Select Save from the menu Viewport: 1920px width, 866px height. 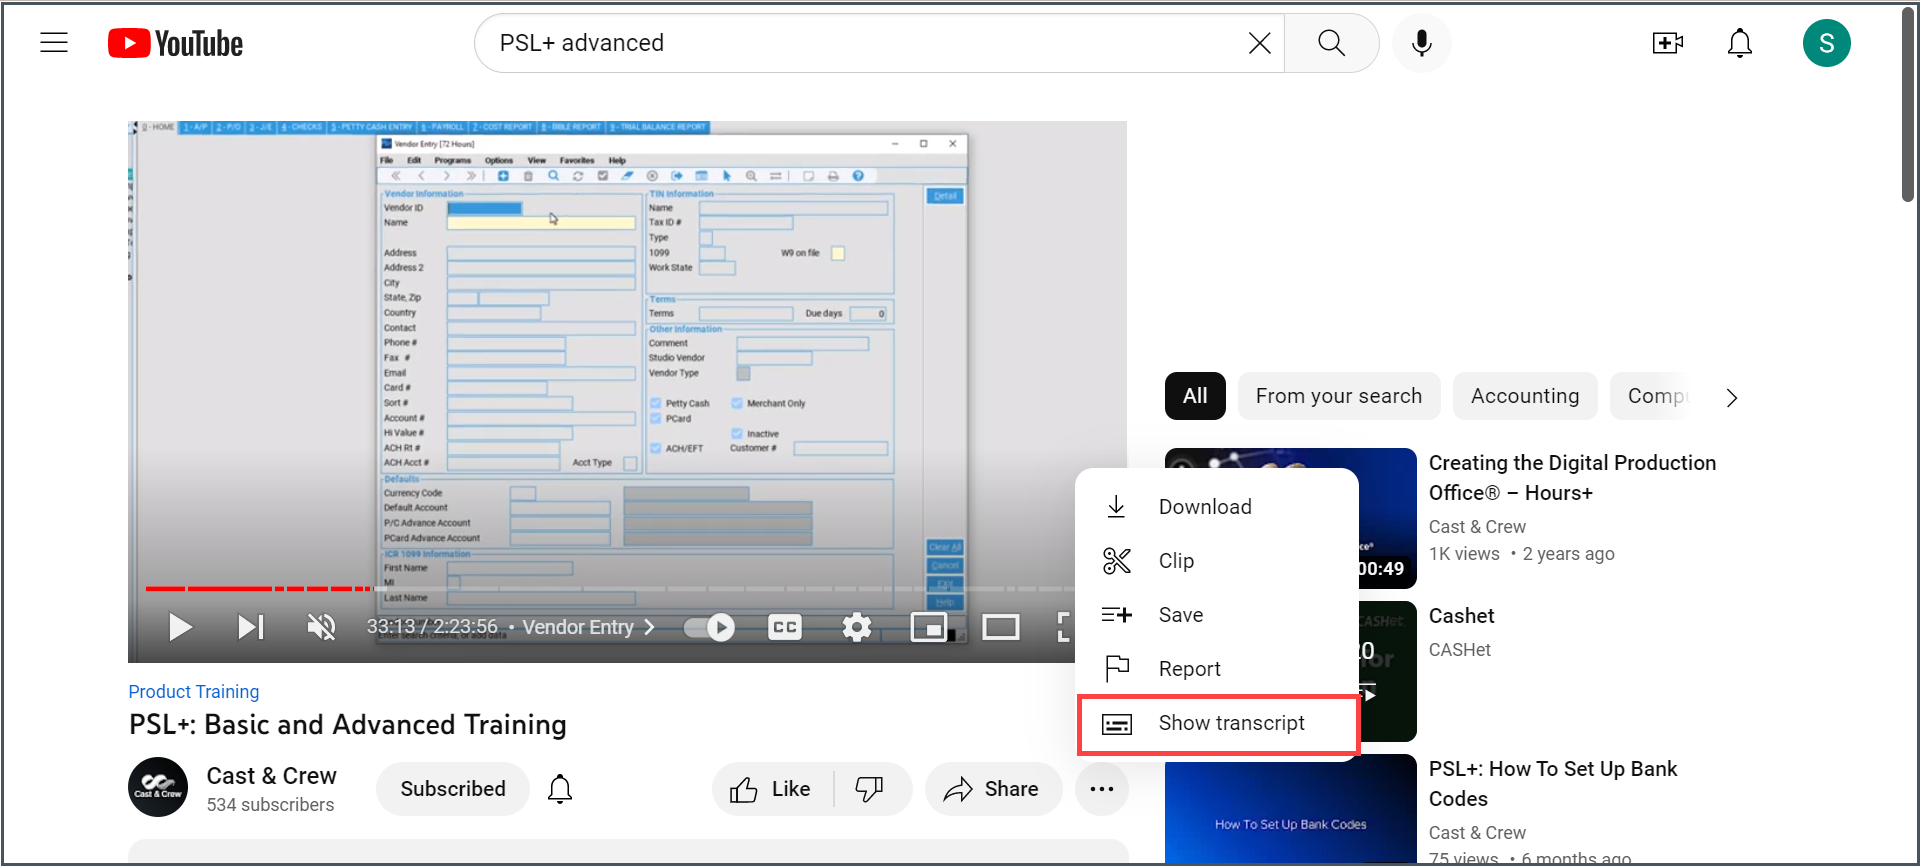point(1217,615)
